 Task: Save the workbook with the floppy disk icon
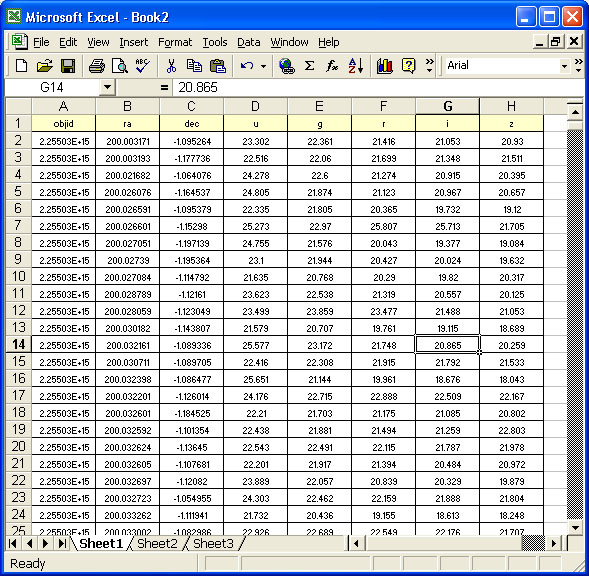[68, 66]
